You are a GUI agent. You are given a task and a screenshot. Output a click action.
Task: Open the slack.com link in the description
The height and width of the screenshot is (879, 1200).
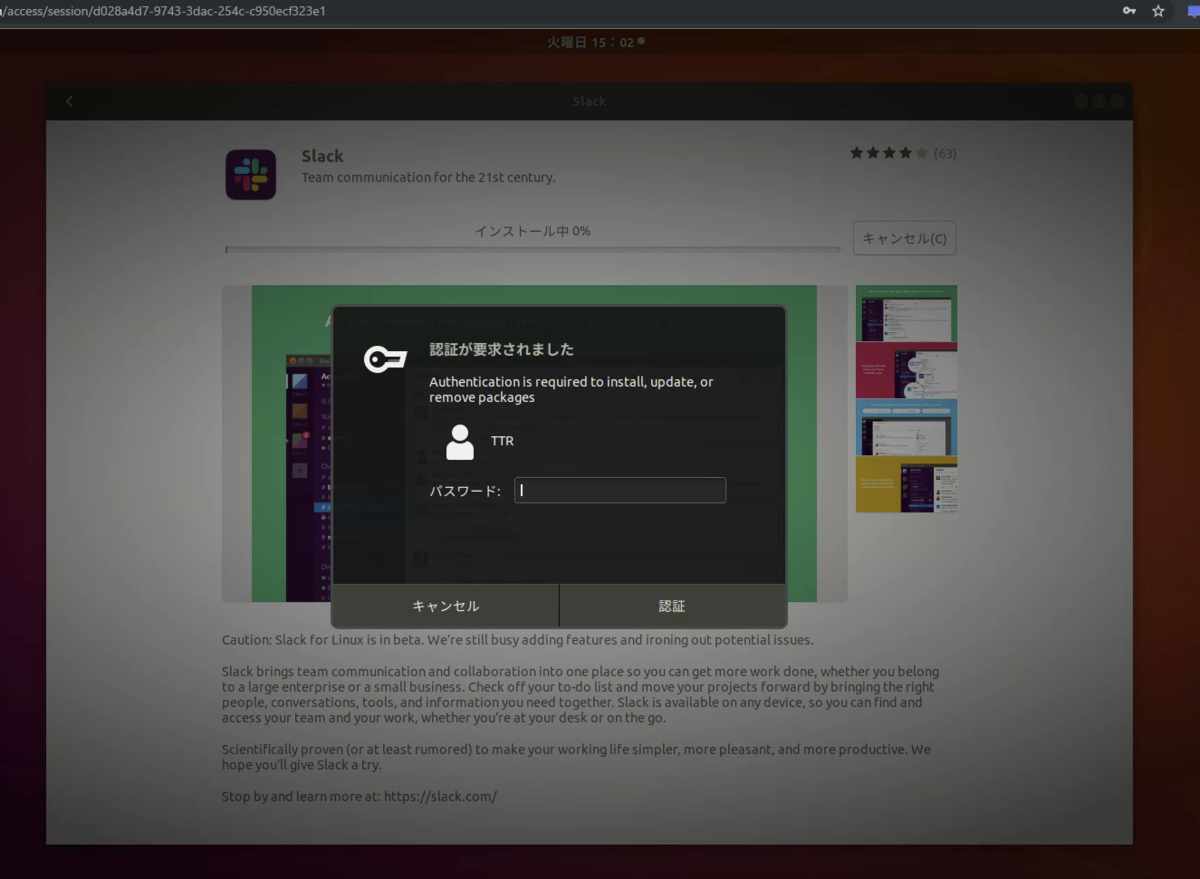(x=439, y=796)
